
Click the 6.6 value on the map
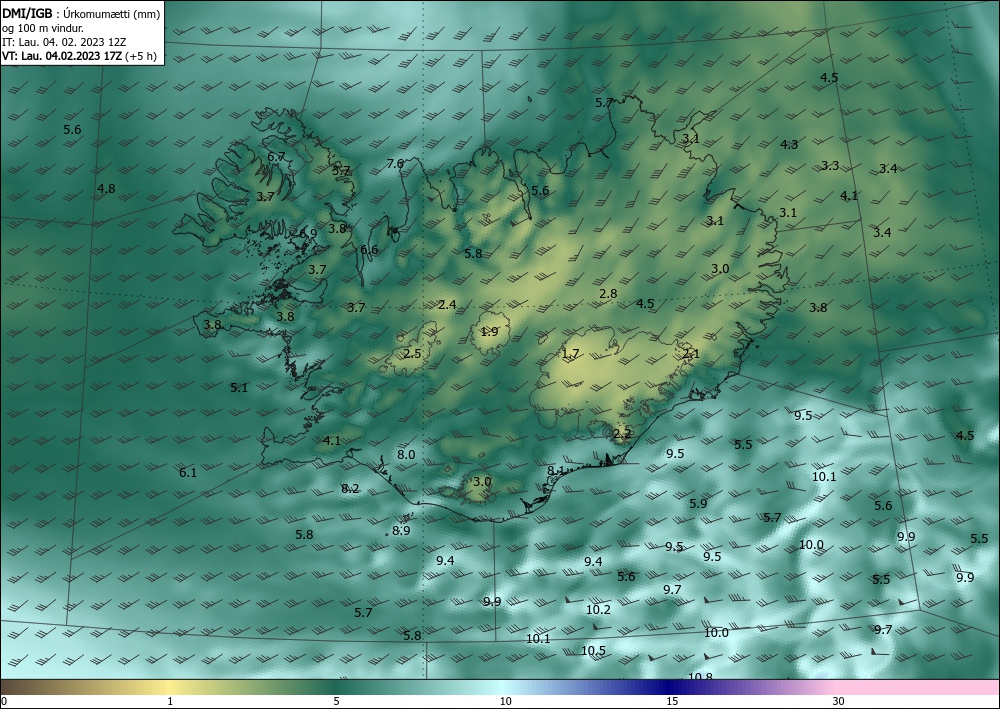[x=369, y=249]
